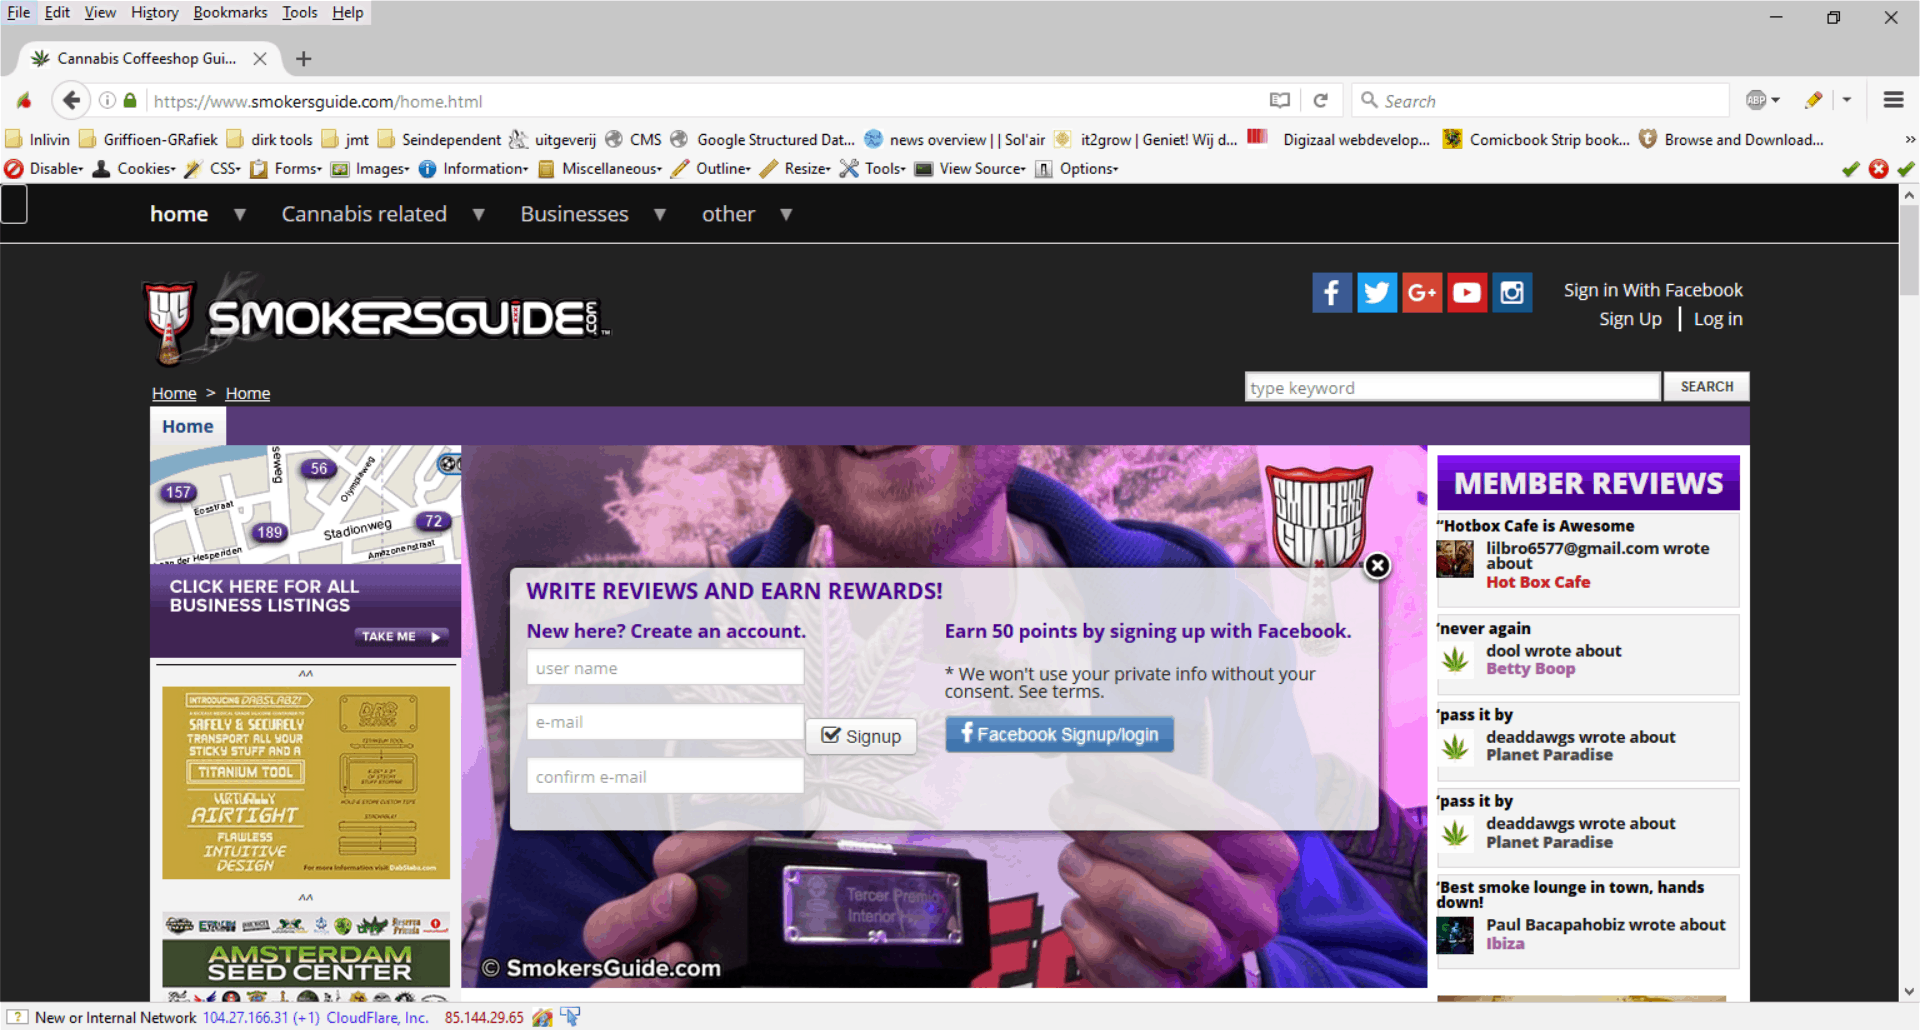This screenshot has height=1030, width=1920.
Task: Open the Bookmarks menu
Action: [230, 12]
